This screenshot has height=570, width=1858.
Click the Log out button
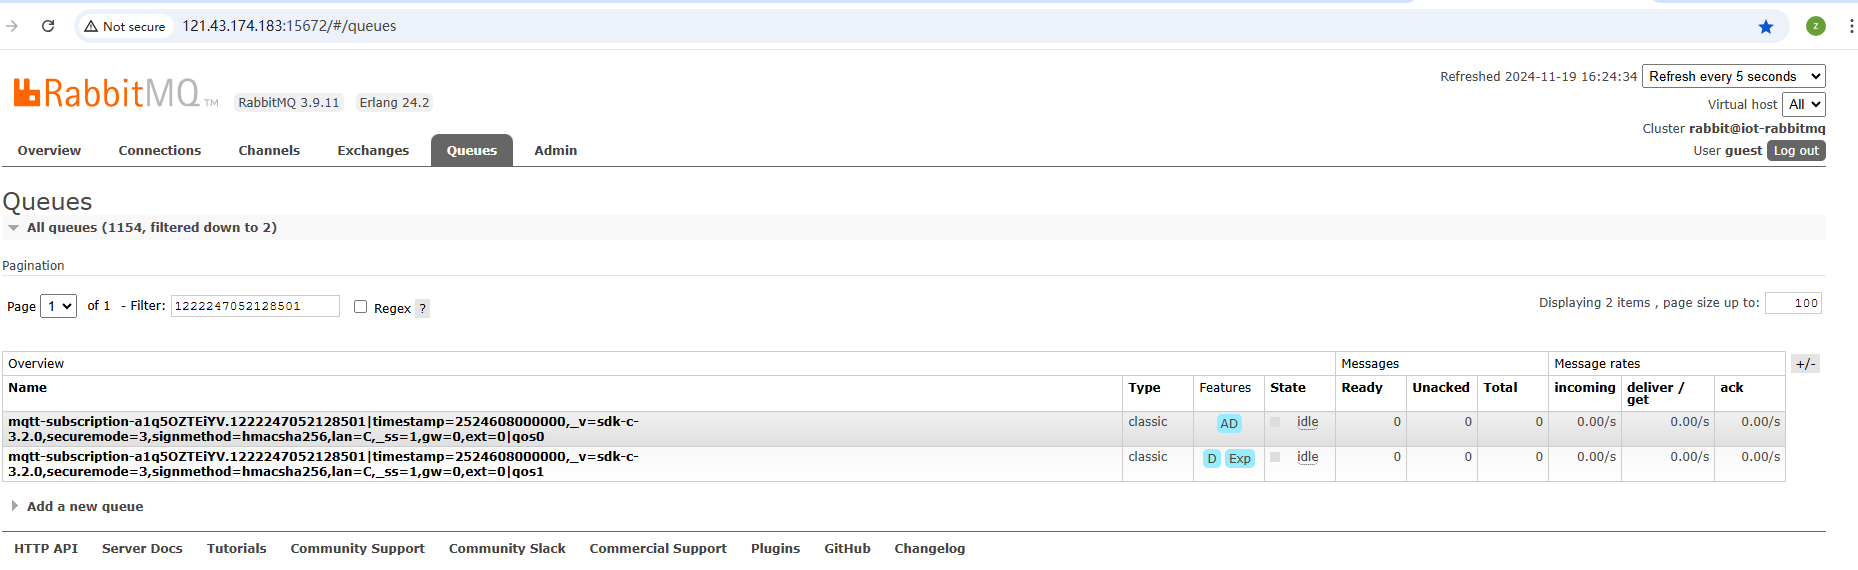(1796, 151)
